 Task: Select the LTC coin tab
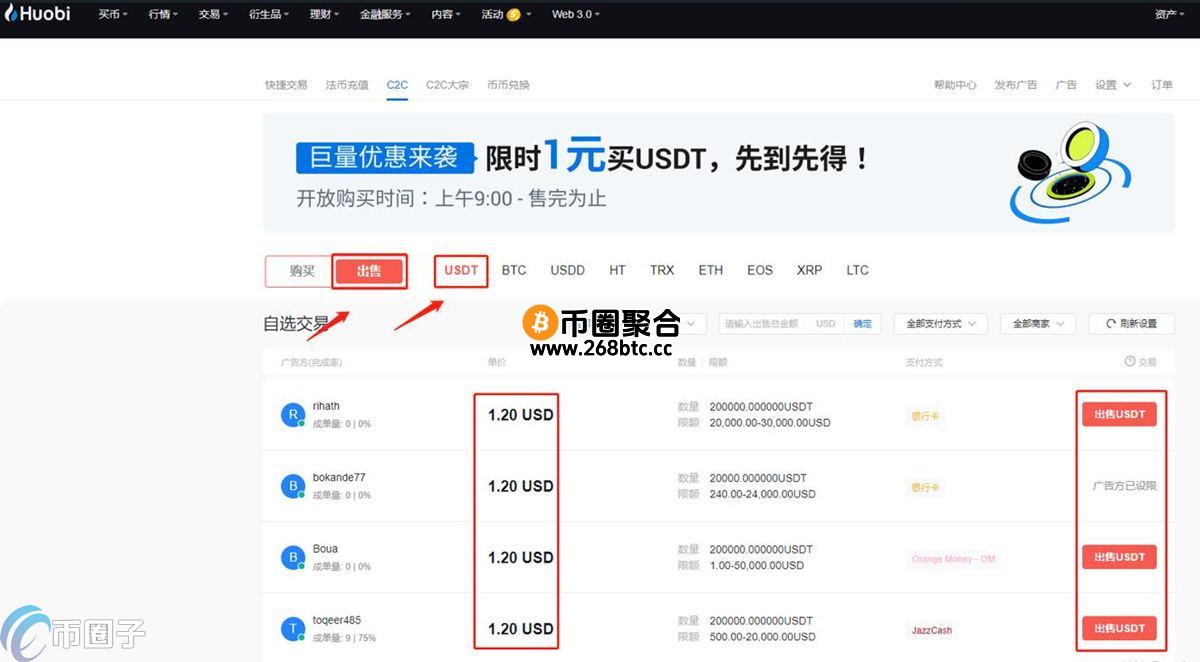(857, 271)
